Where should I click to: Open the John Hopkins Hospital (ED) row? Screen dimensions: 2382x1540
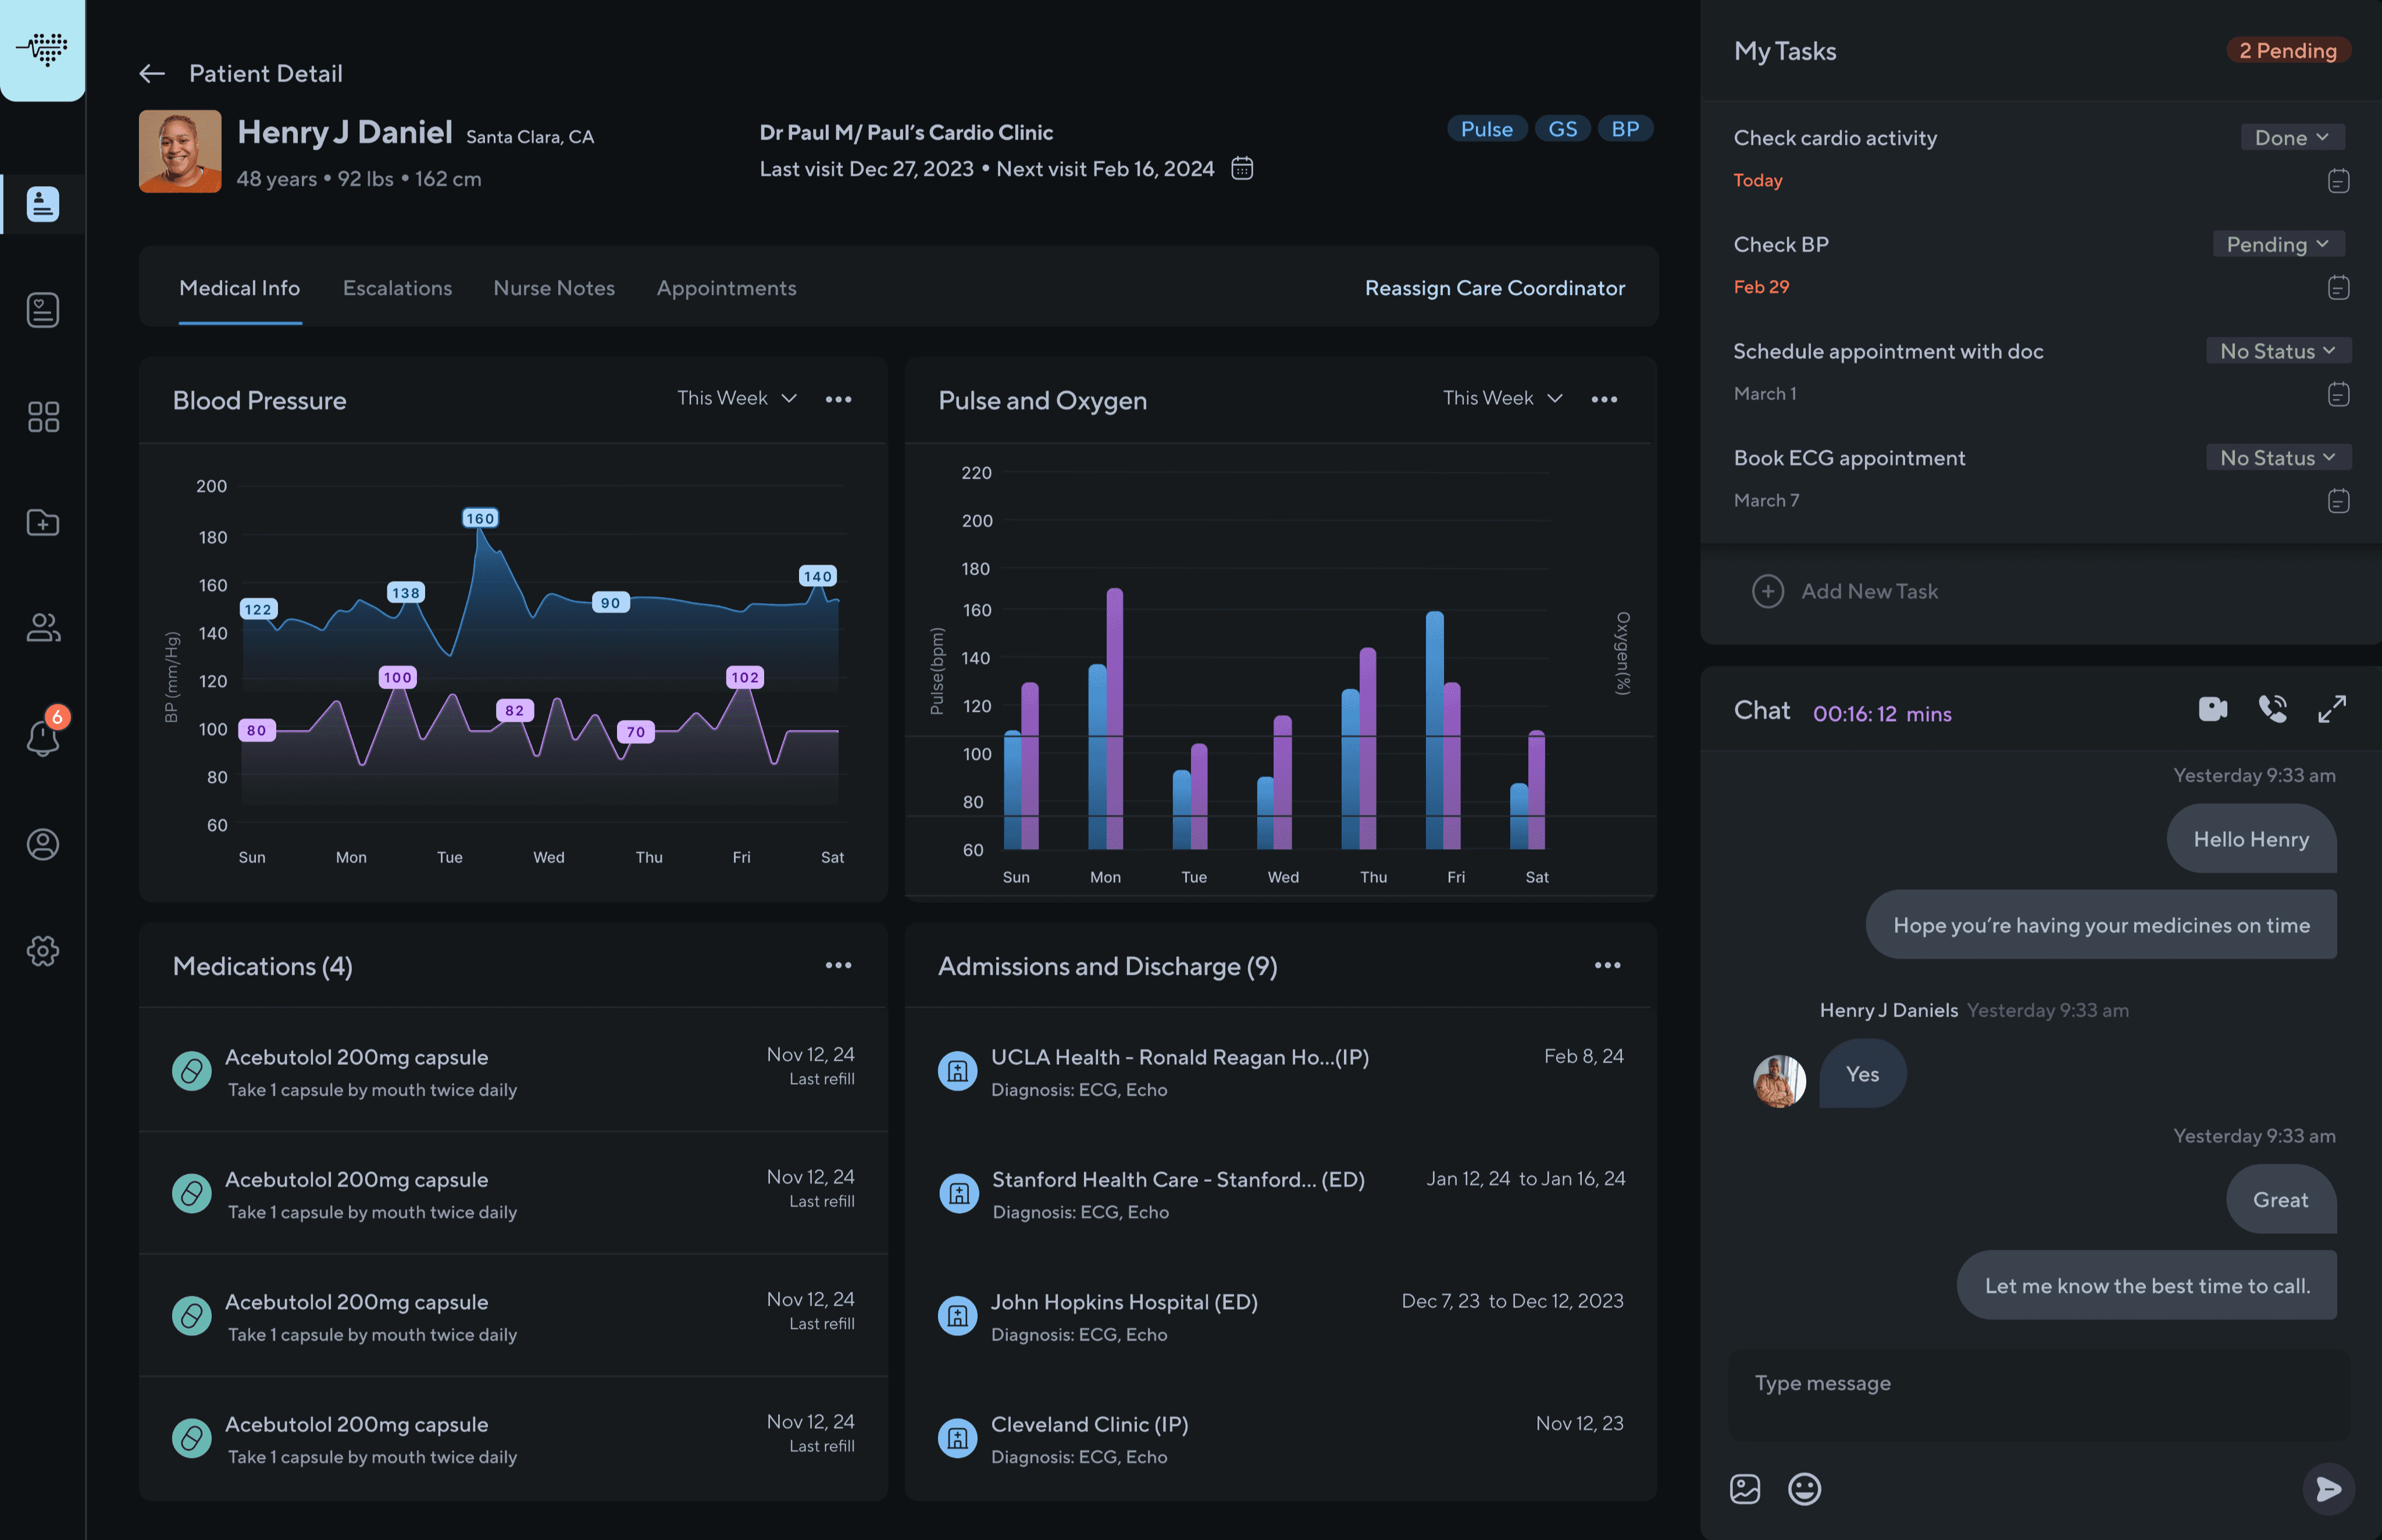coord(1280,1316)
